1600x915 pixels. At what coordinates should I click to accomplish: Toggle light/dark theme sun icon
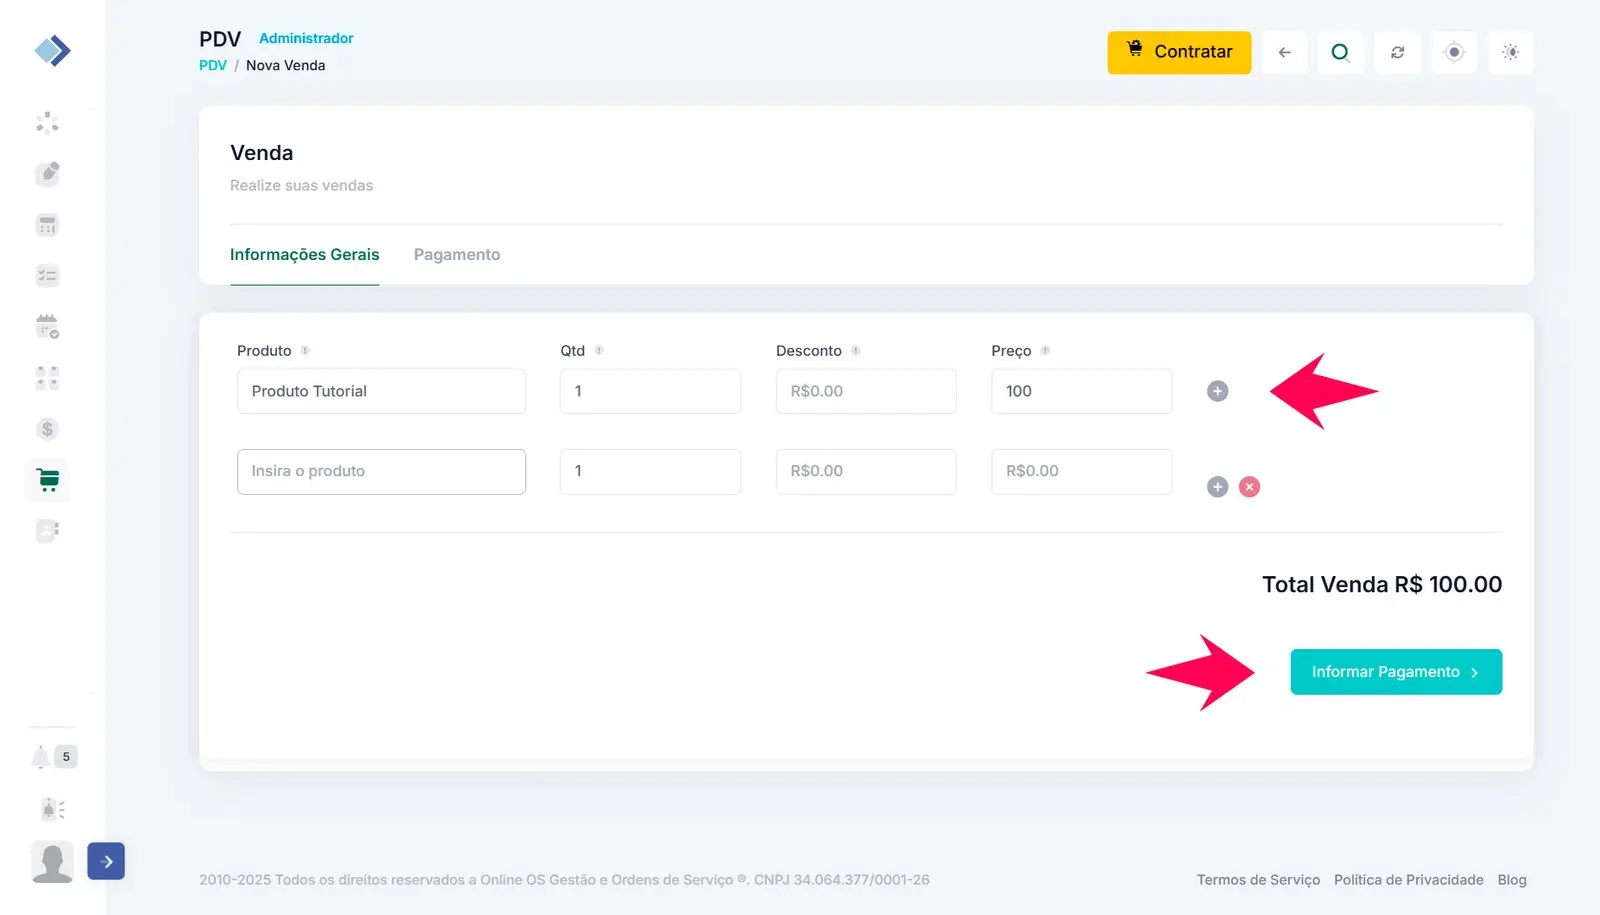point(1510,52)
